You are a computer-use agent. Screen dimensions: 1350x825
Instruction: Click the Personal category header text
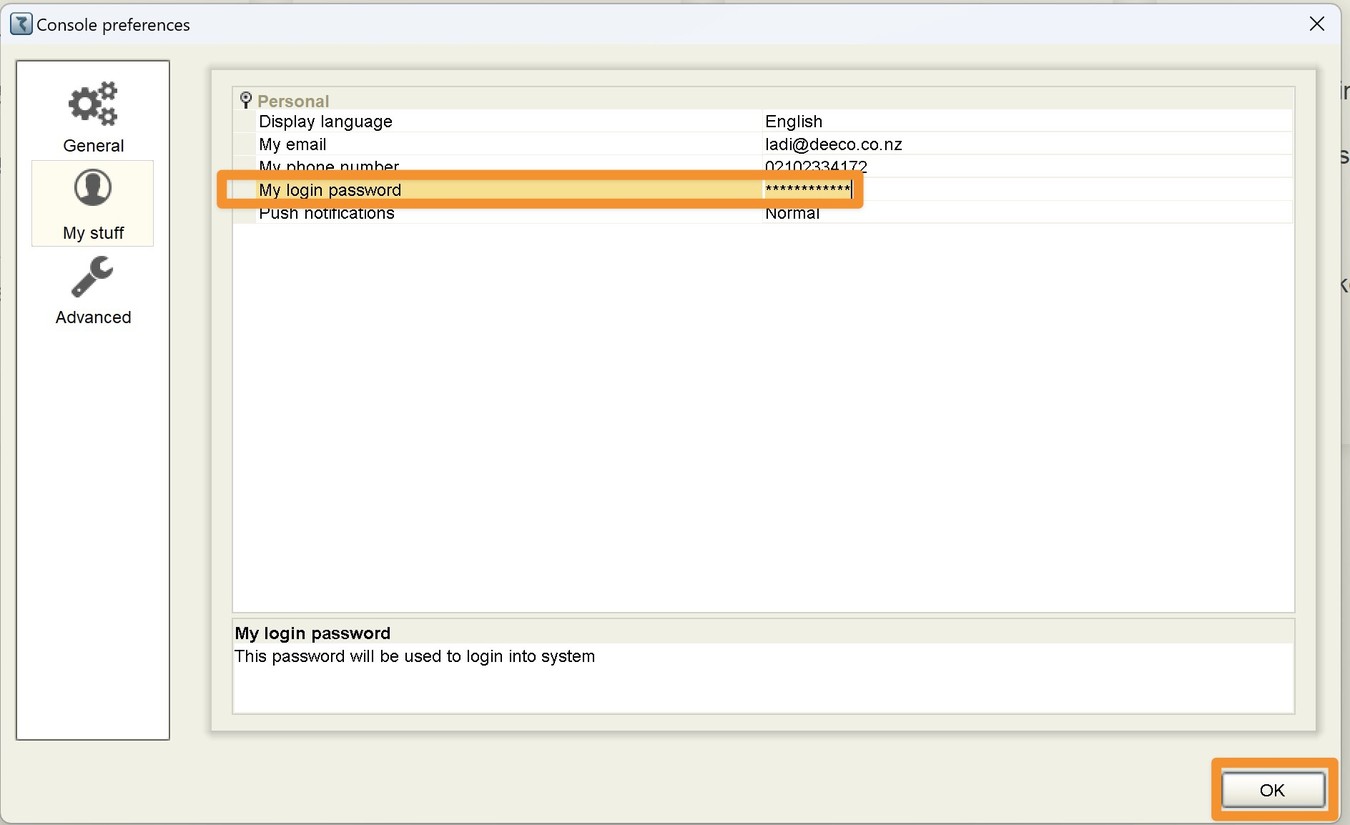tap(293, 101)
